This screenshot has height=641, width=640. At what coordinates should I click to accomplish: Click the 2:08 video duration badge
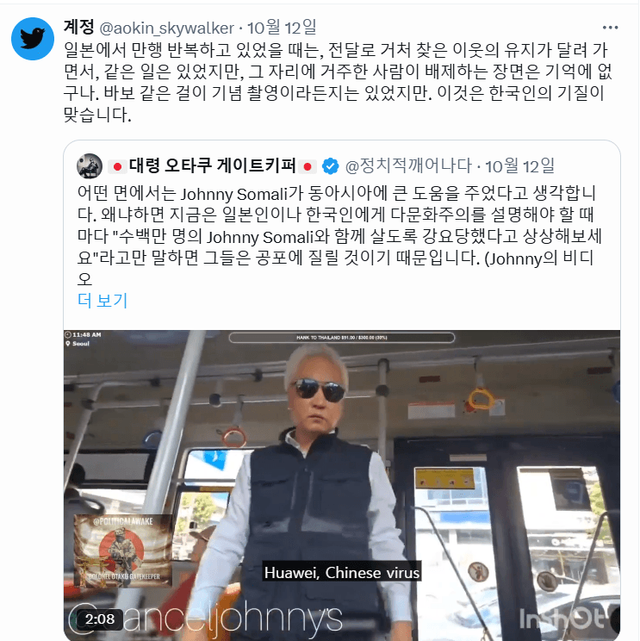tap(100, 619)
